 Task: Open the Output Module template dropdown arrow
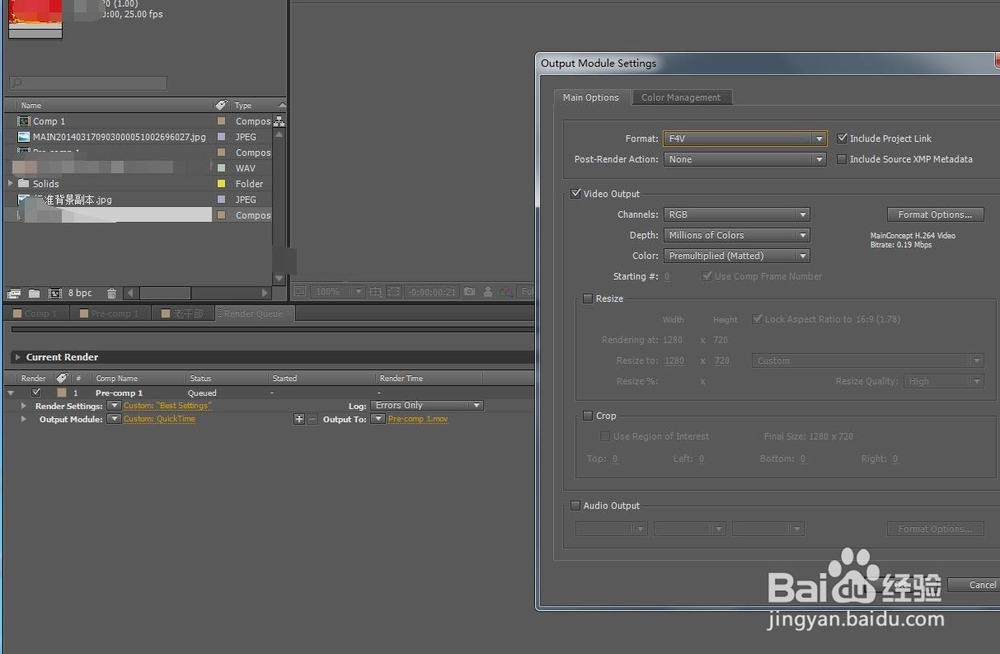114,419
